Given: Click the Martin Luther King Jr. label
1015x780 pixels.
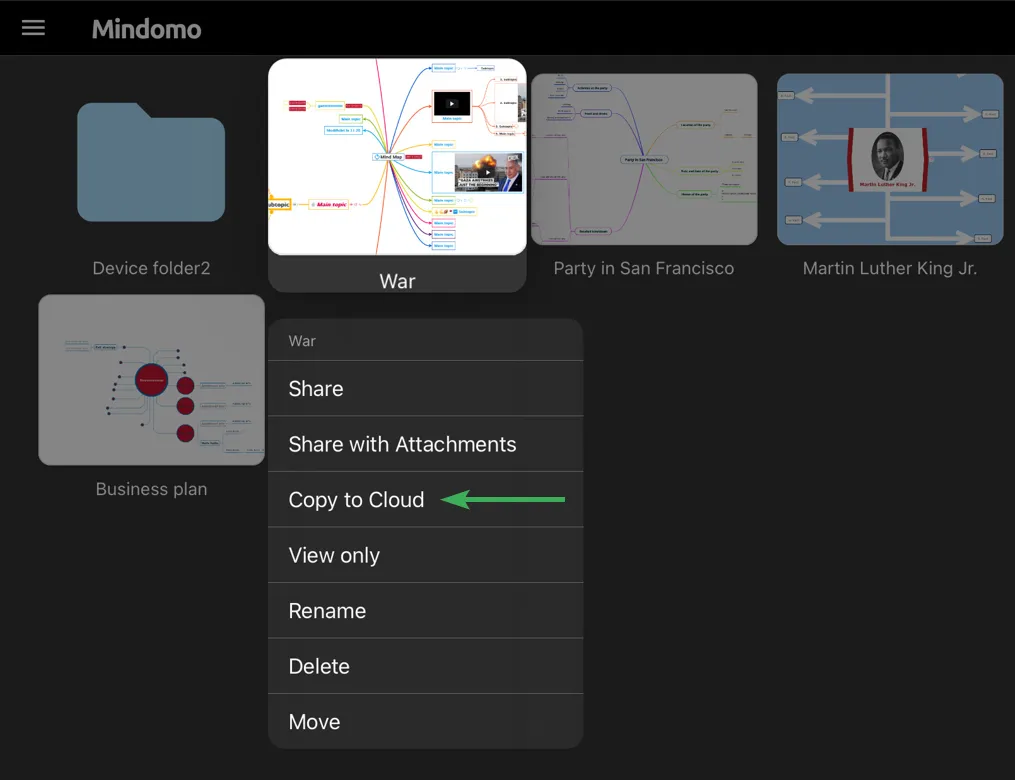Looking at the screenshot, I should 890,268.
